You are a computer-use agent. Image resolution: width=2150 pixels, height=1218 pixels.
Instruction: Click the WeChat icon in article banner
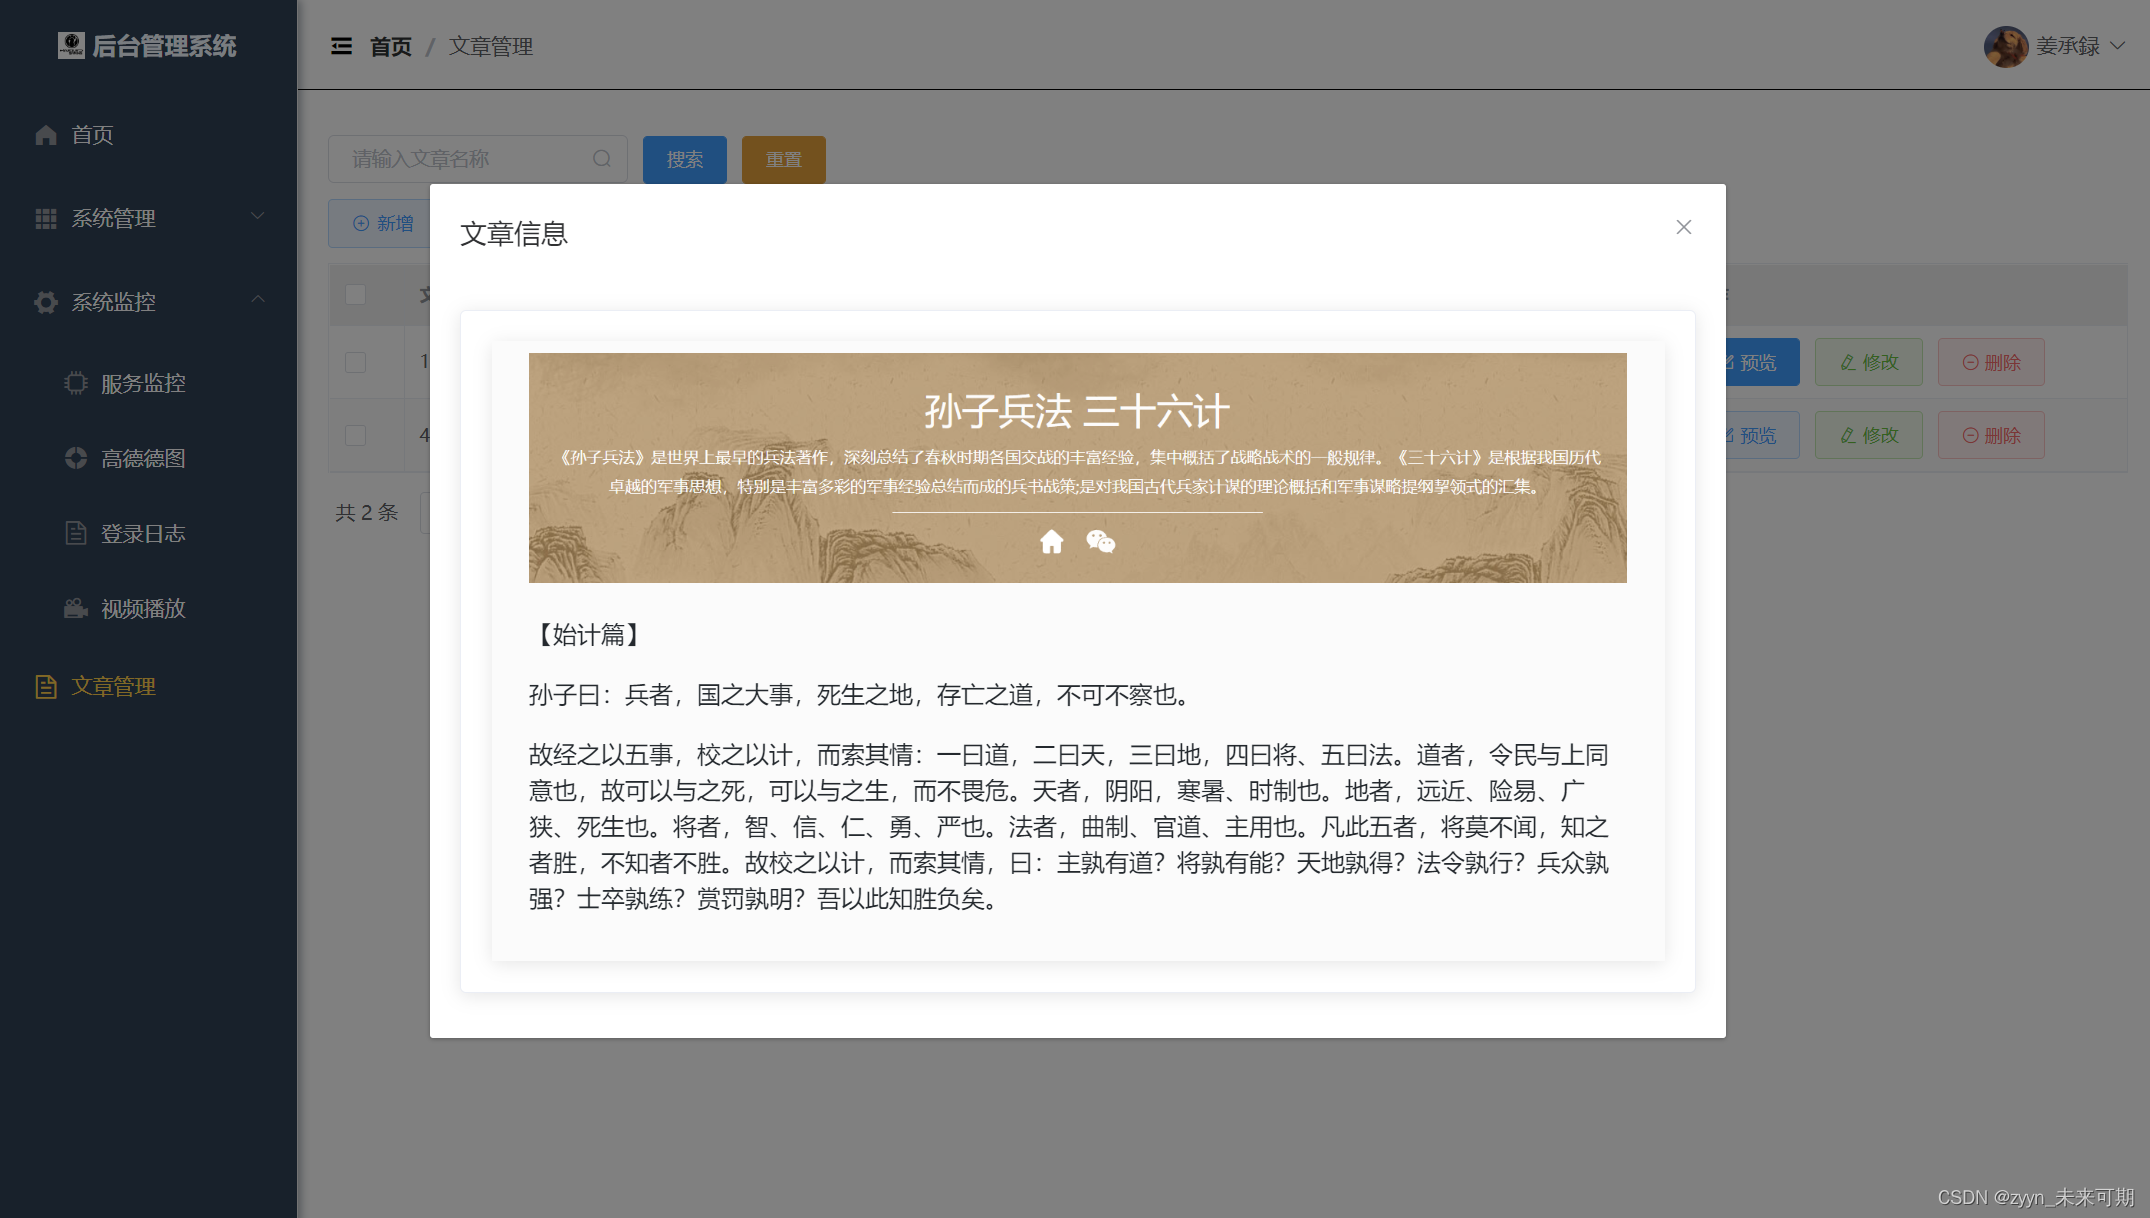(x=1100, y=542)
